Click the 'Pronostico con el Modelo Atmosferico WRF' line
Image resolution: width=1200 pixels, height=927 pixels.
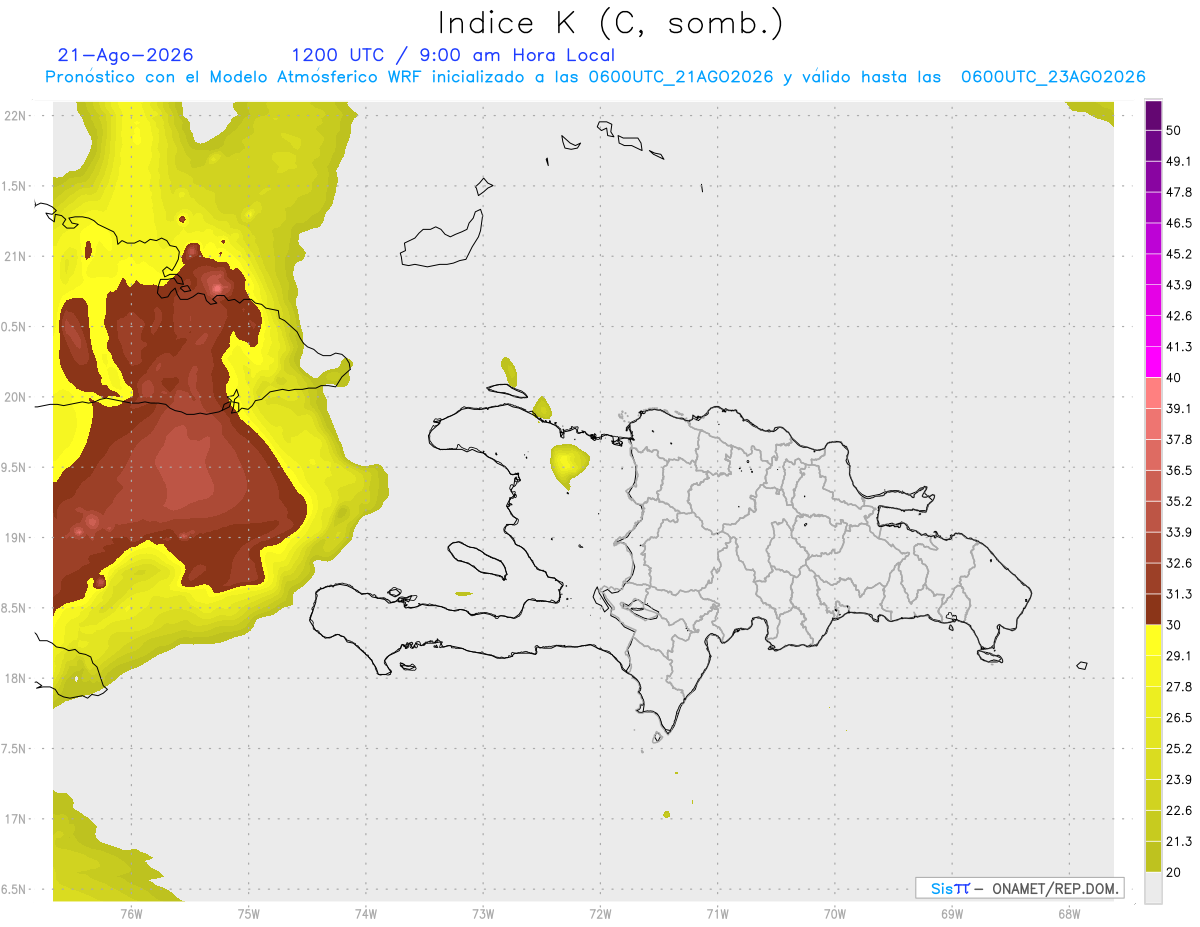pos(595,77)
